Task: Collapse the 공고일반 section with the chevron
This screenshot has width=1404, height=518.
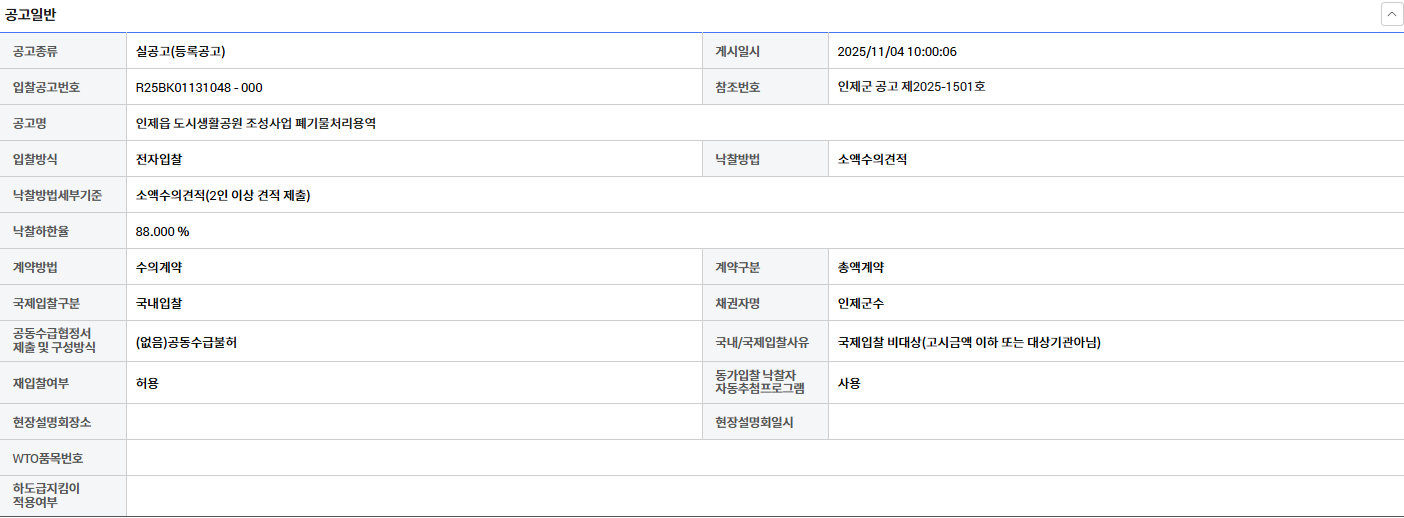Action: pyautogui.click(x=1391, y=14)
